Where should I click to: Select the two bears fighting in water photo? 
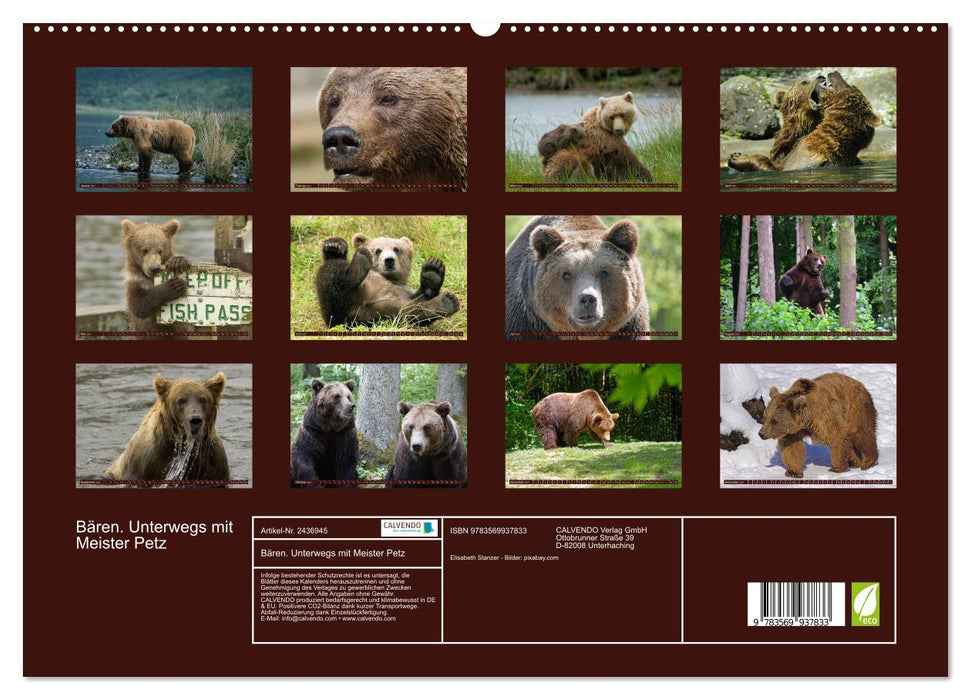point(808,129)
